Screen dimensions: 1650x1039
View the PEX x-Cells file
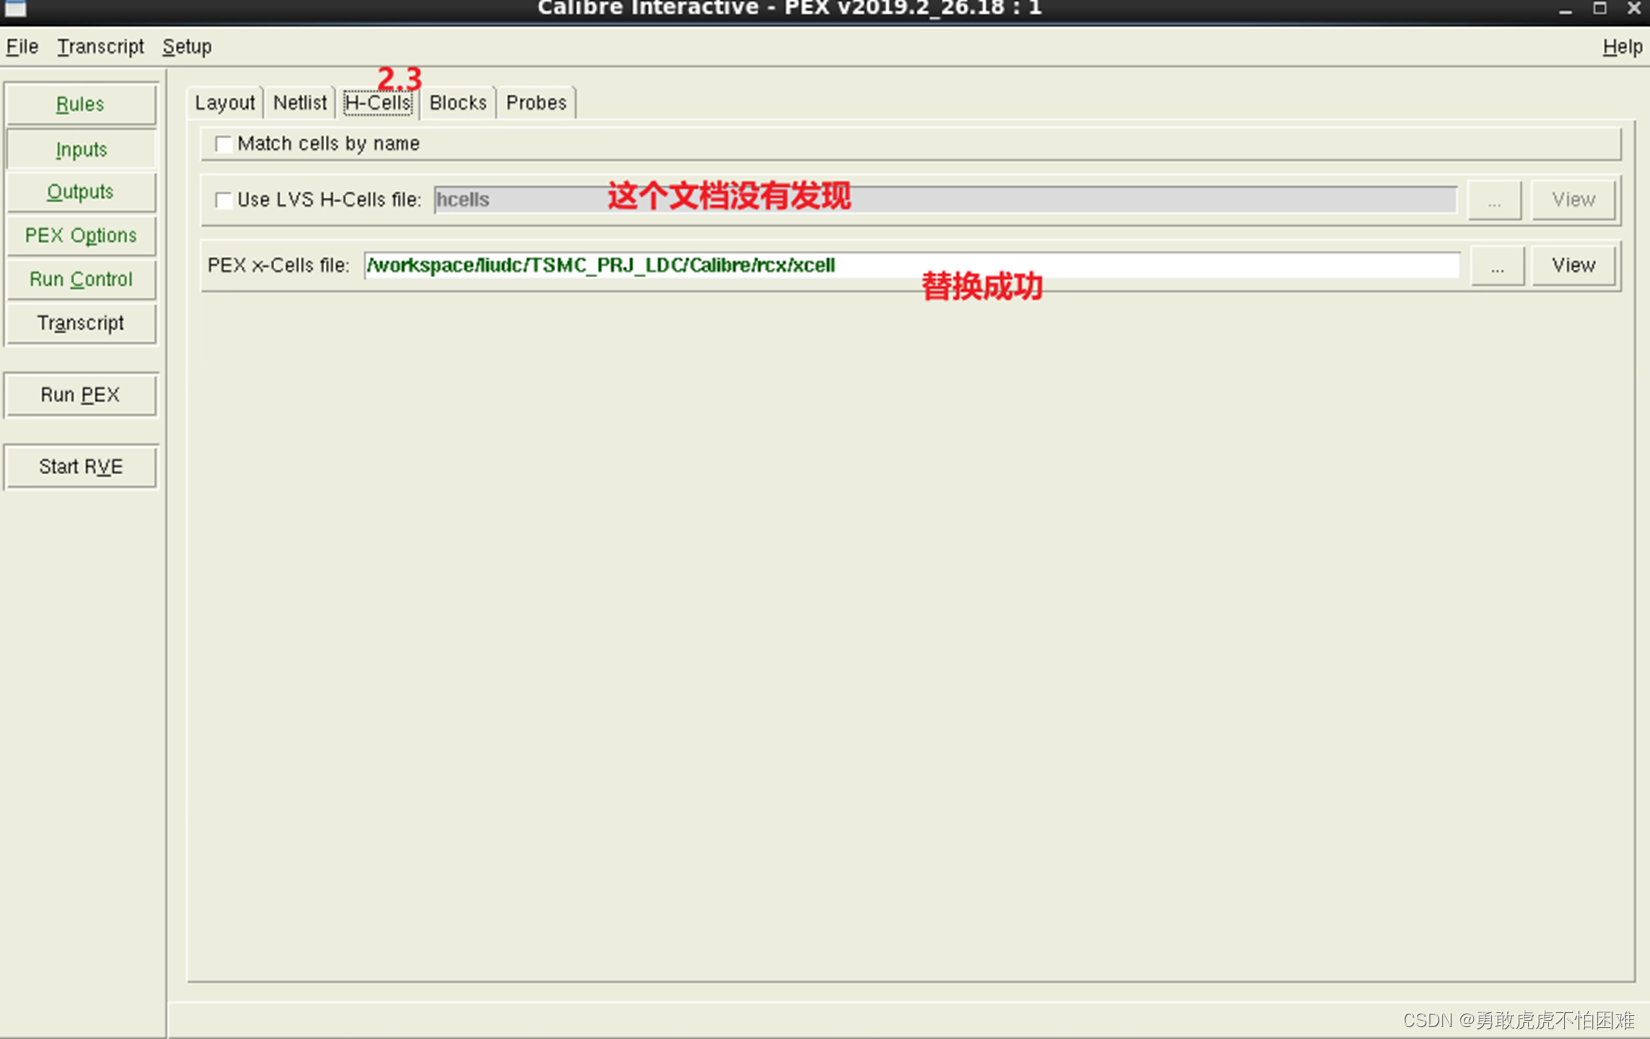point(1573,265)
